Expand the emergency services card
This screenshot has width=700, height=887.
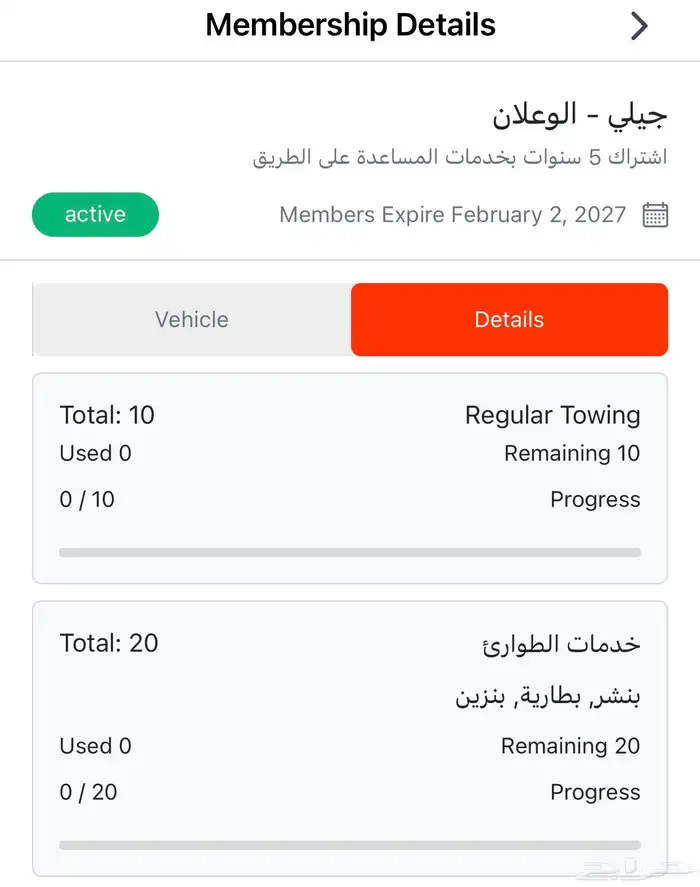coord(350,730)
